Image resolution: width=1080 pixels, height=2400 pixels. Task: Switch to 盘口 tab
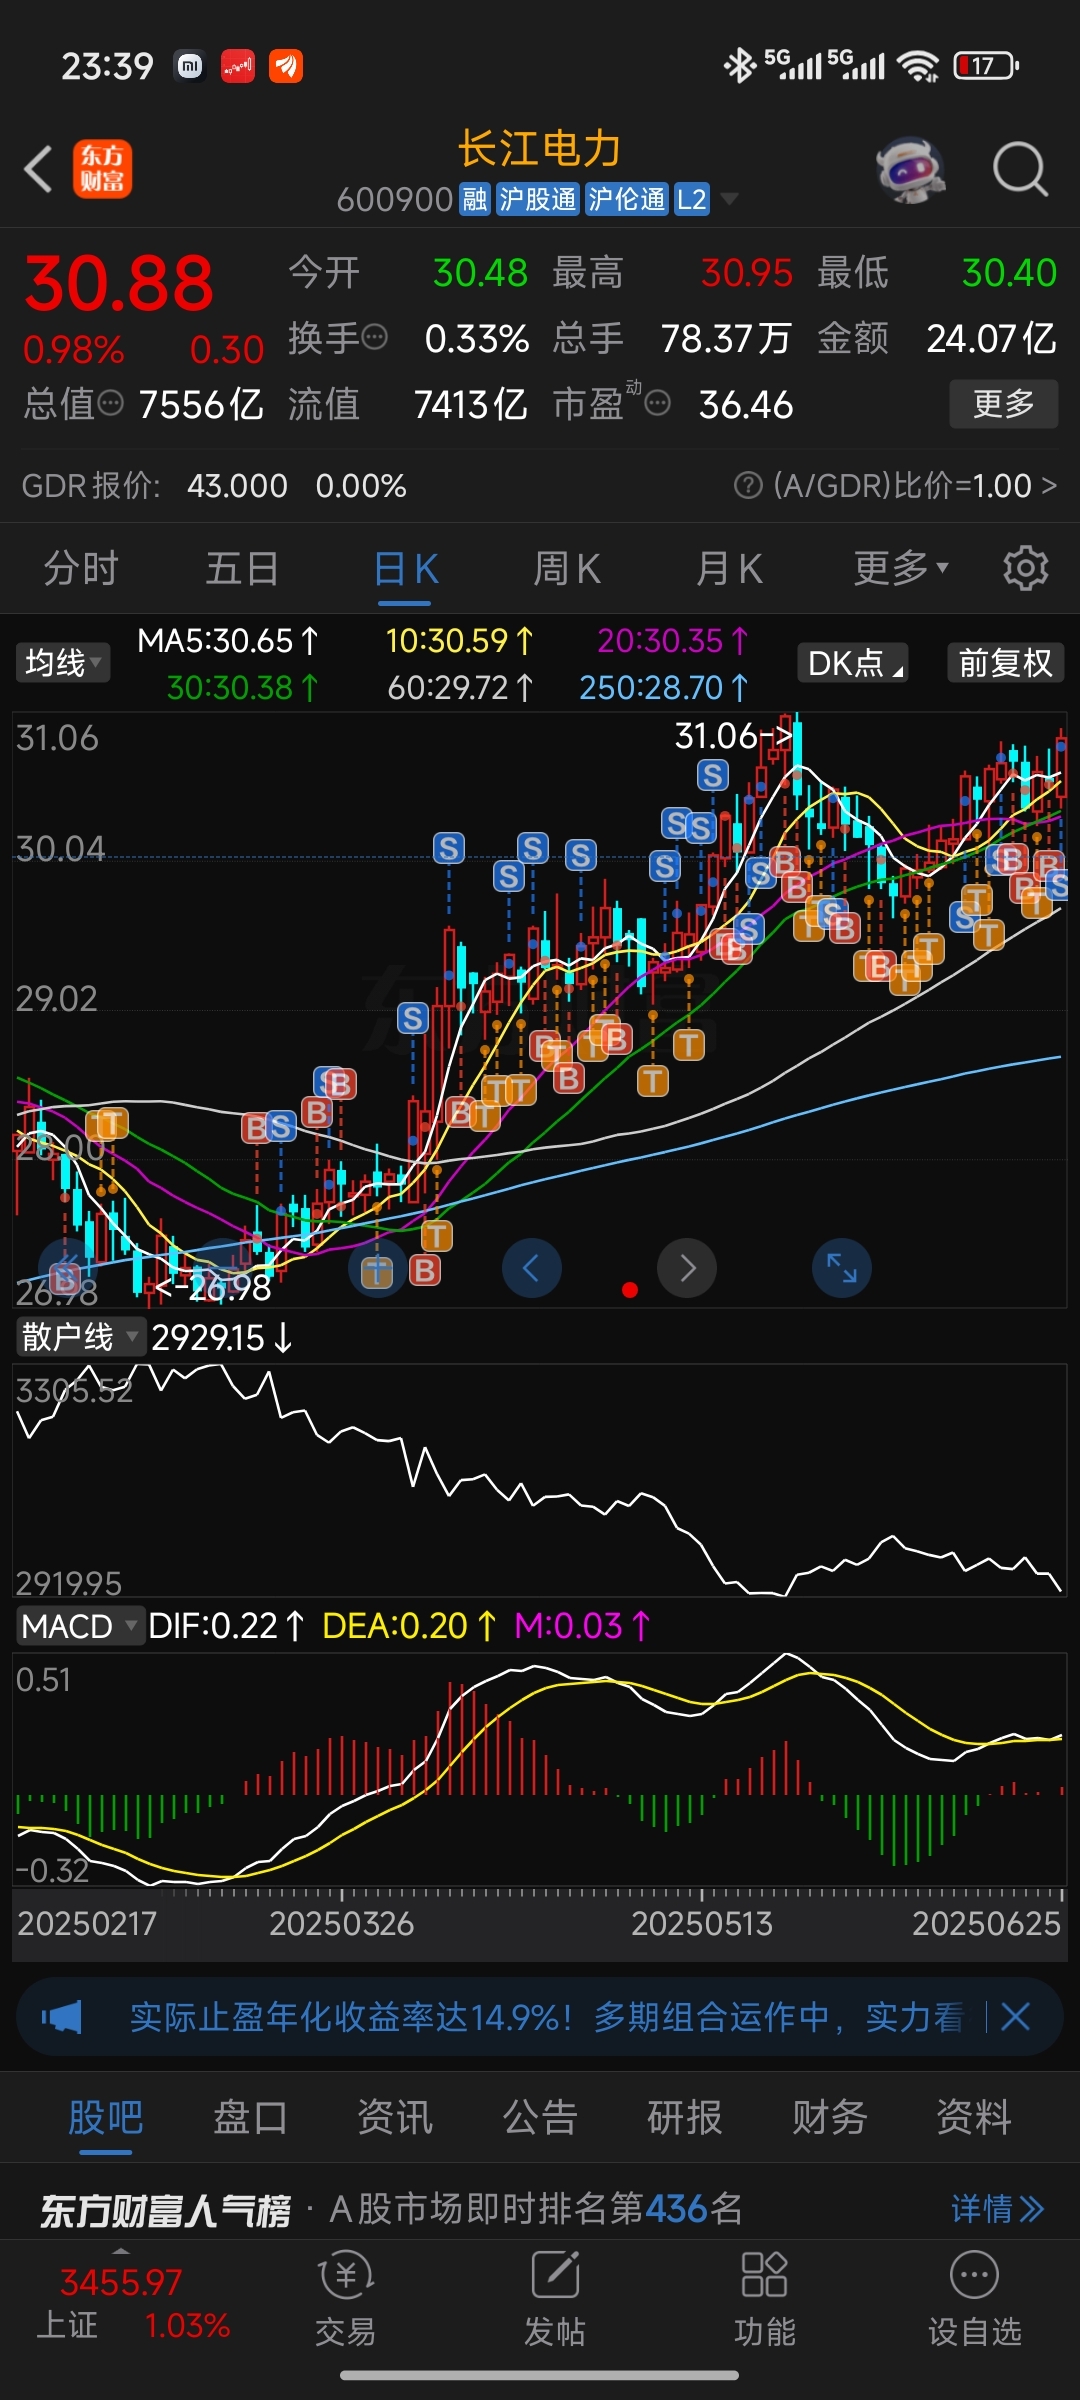250,2117
